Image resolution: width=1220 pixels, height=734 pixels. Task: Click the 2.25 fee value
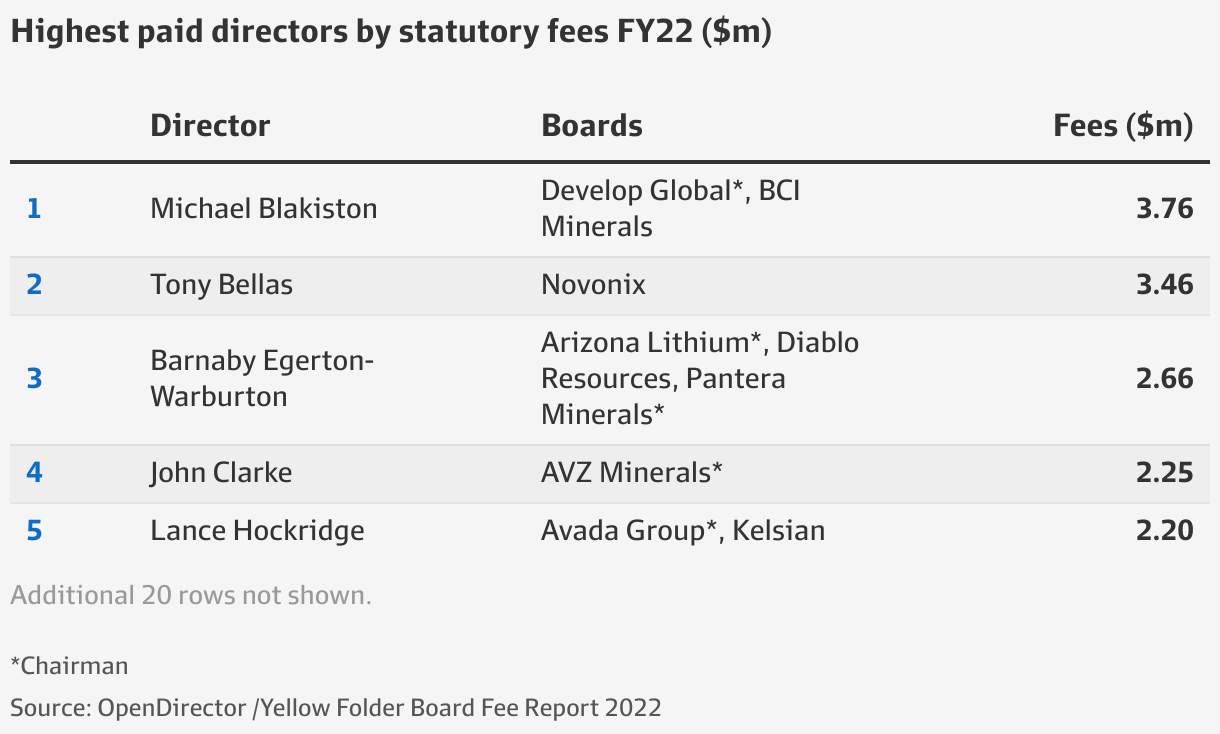click(1165, 472)
